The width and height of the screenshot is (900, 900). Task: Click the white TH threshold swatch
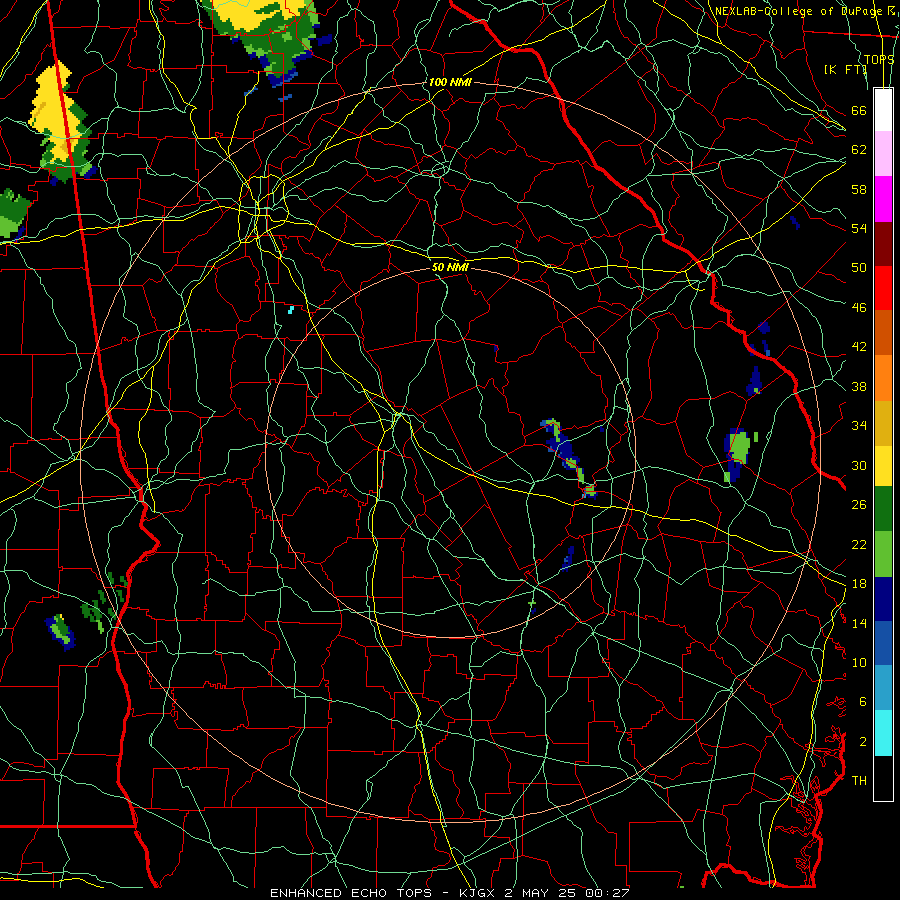[883, 778]
